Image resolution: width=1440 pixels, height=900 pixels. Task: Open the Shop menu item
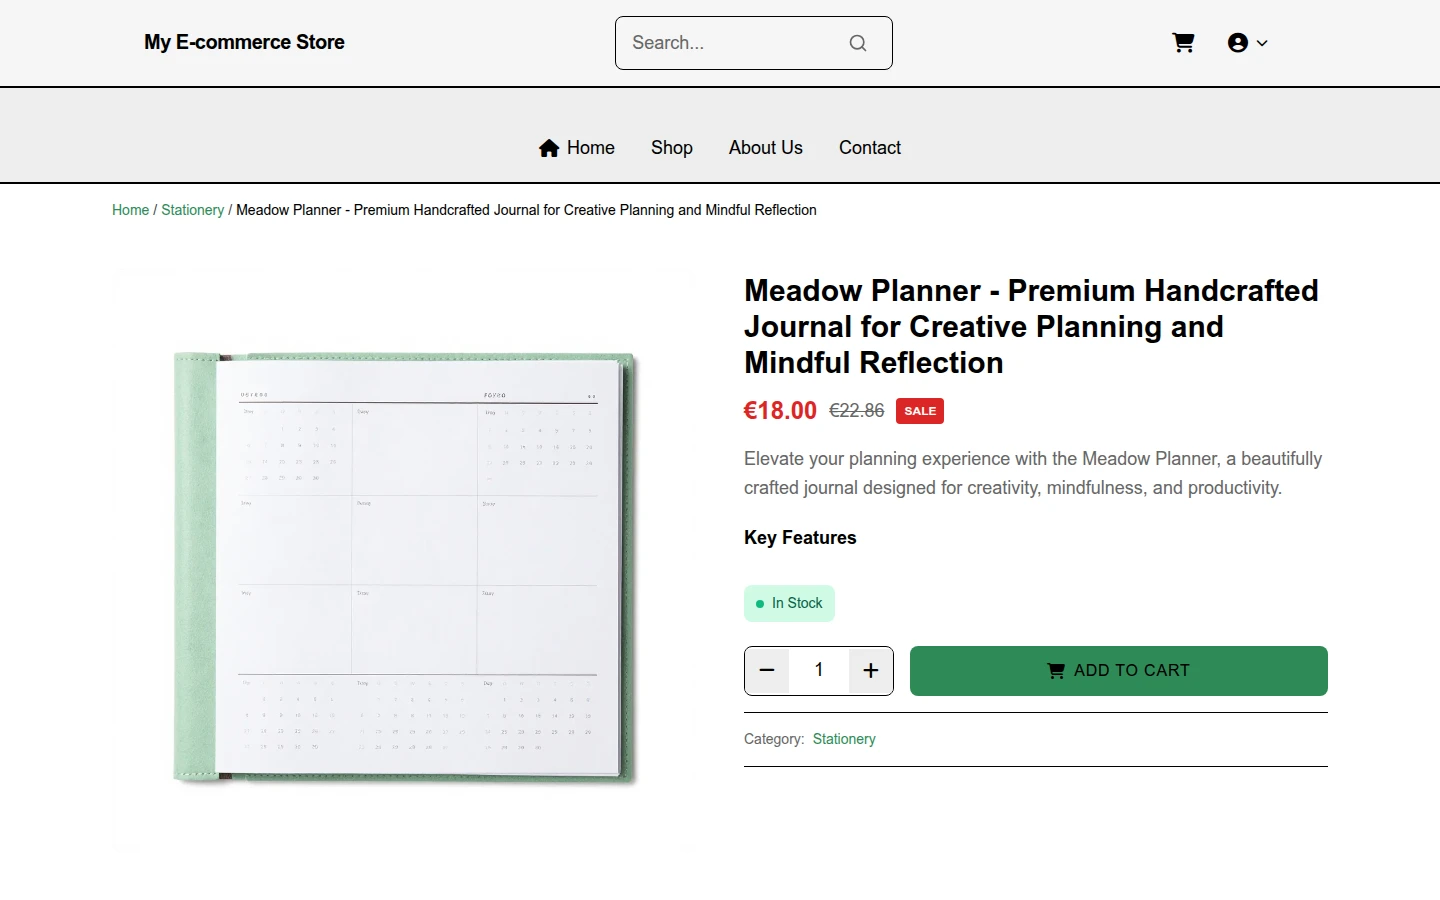[672, 148]
